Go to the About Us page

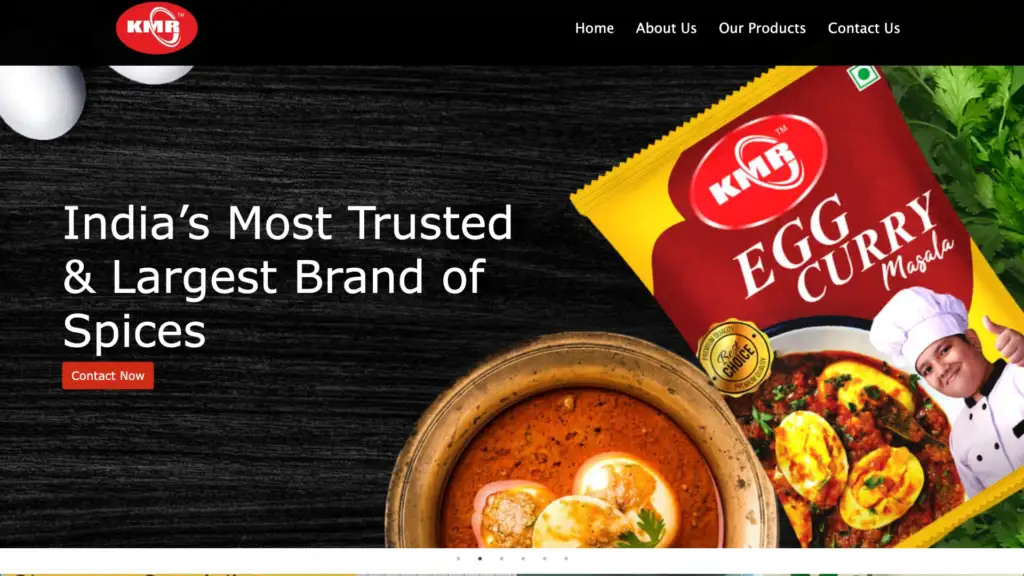click(666, 28)
